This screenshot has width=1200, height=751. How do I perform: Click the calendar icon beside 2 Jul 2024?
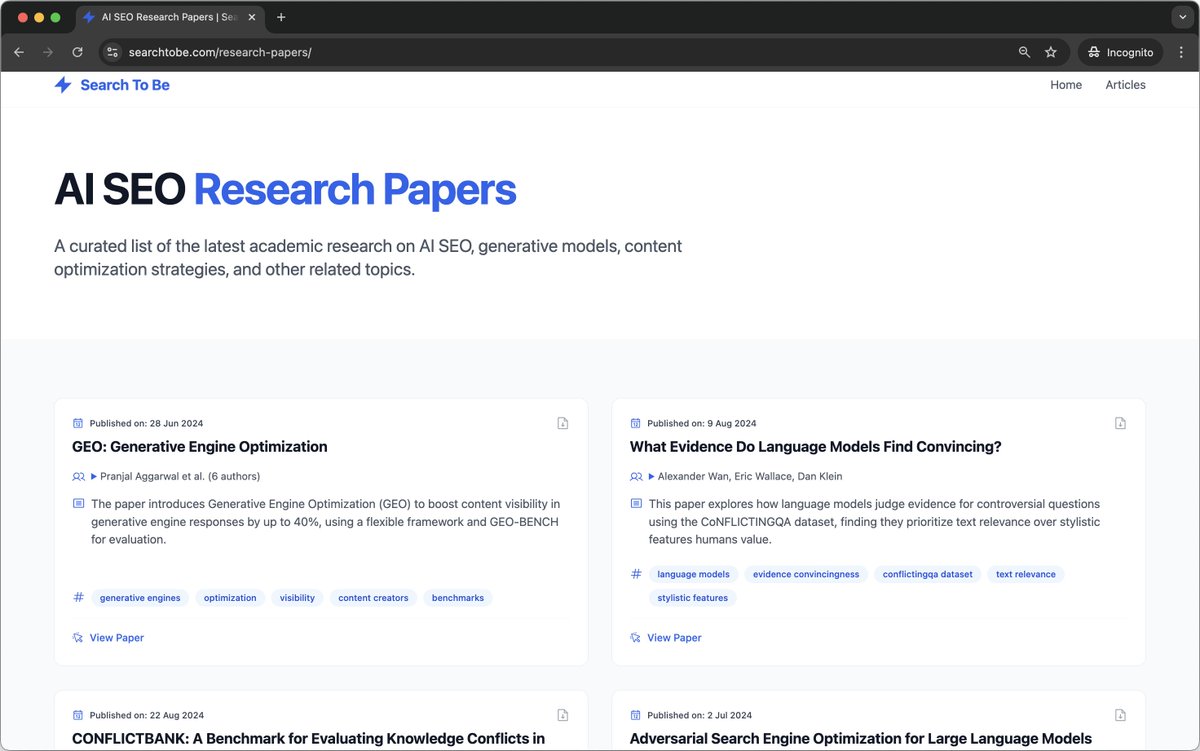tap(636, 715)
